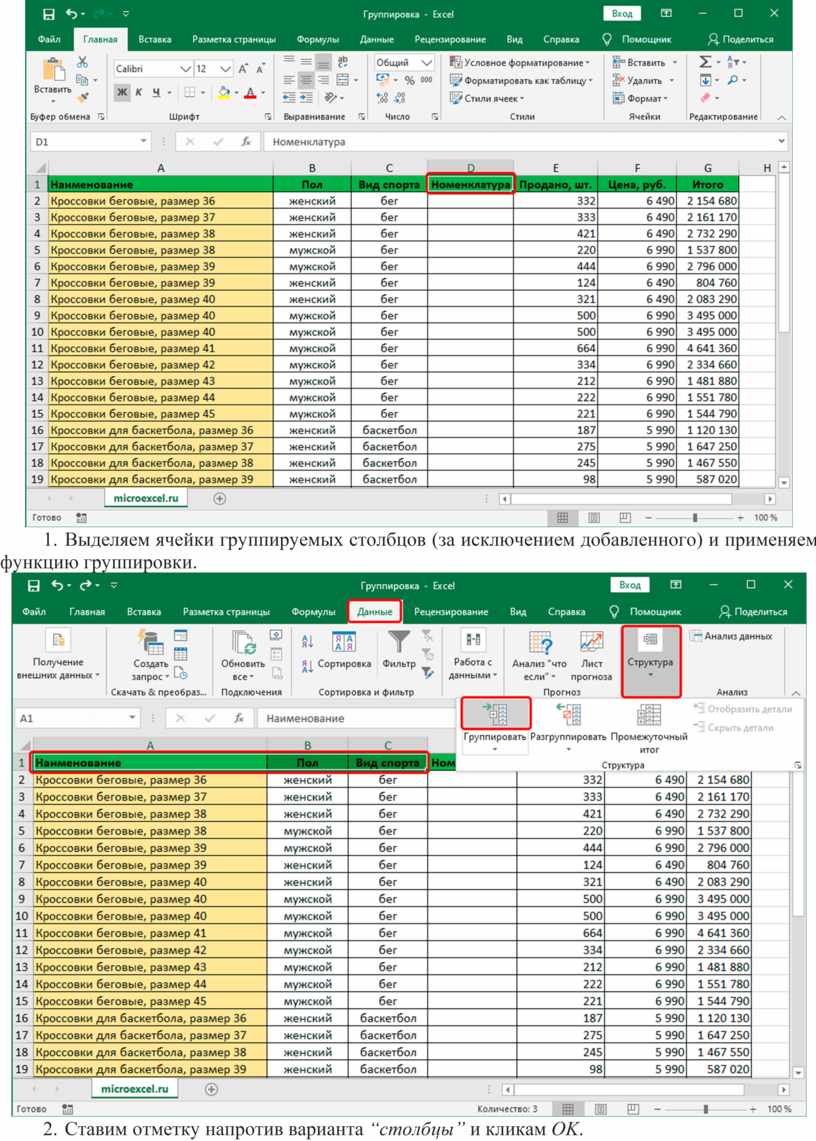The image size is (816, 1141).
Task: Click the Format Painter brush icon
Action: [x=82, y=96]
